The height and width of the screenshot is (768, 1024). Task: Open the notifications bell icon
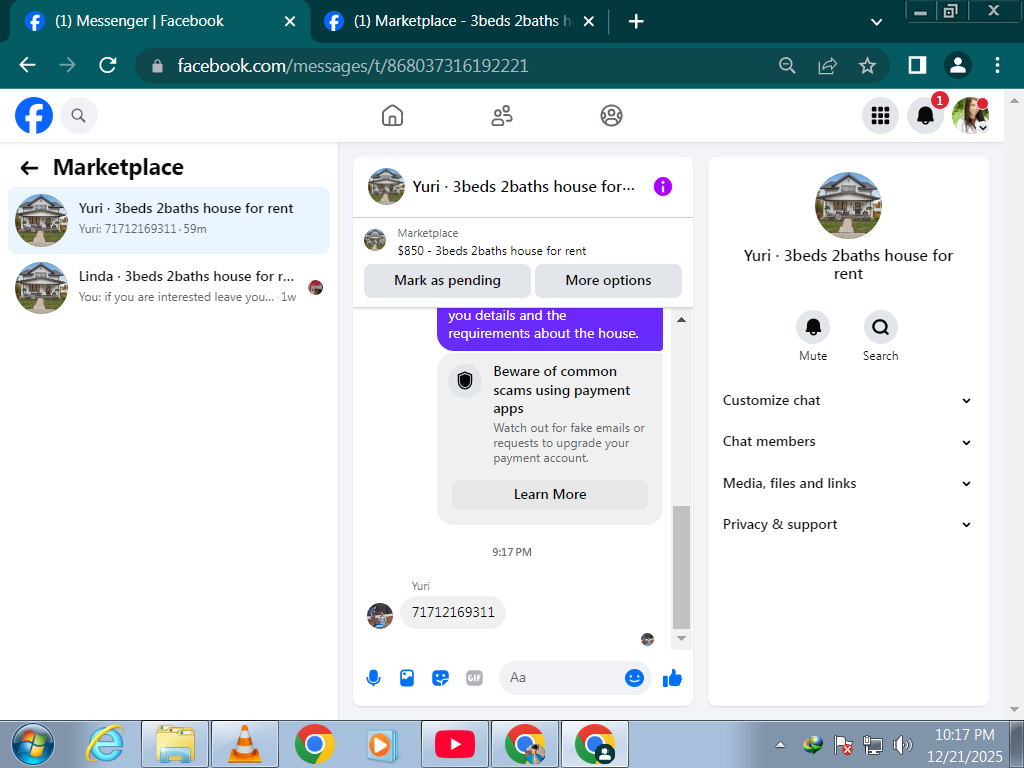(x=925, y=116)
